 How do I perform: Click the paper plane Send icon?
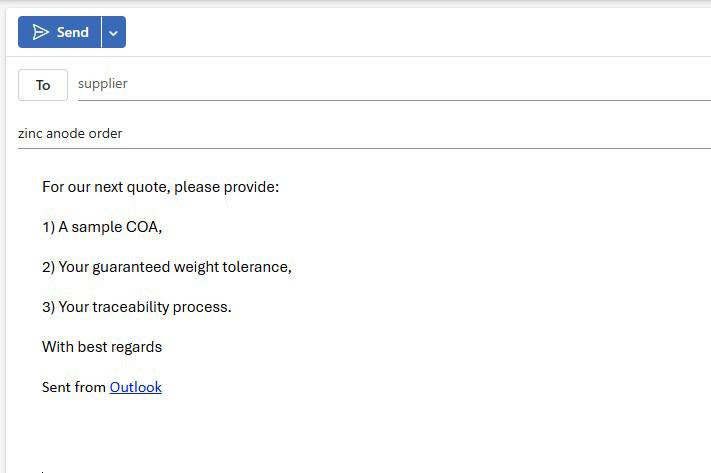point(41,32)
